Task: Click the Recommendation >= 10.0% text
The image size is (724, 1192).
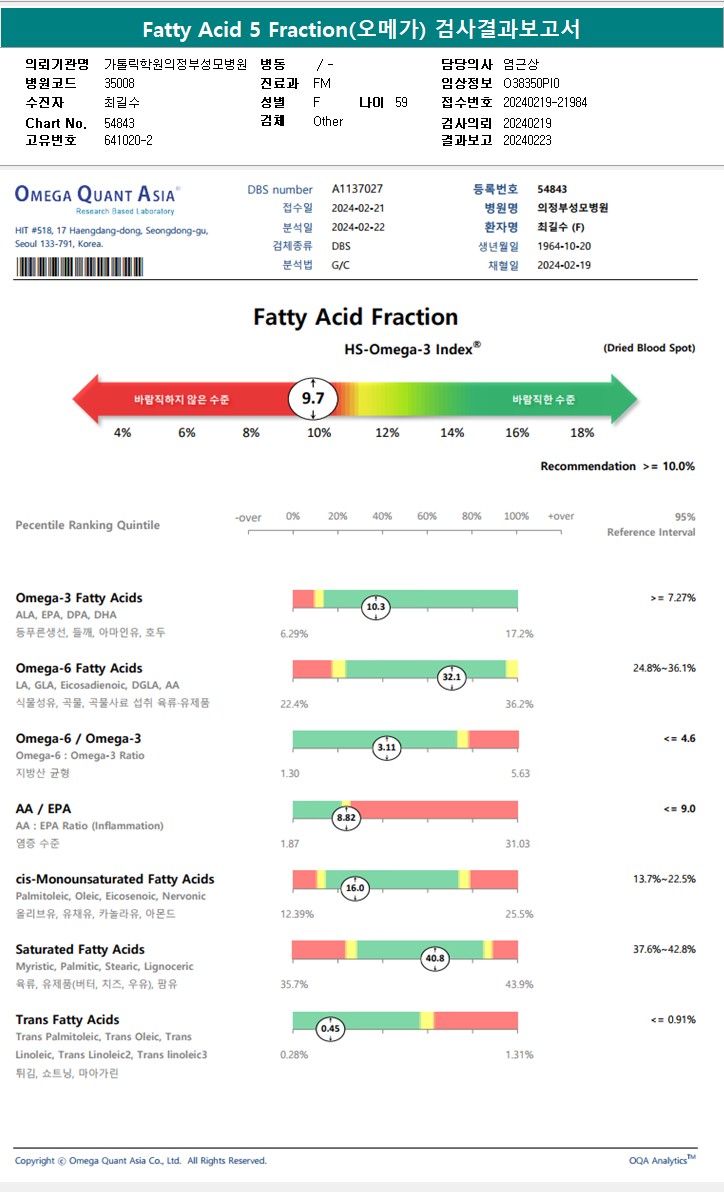Action: (617, 466)
